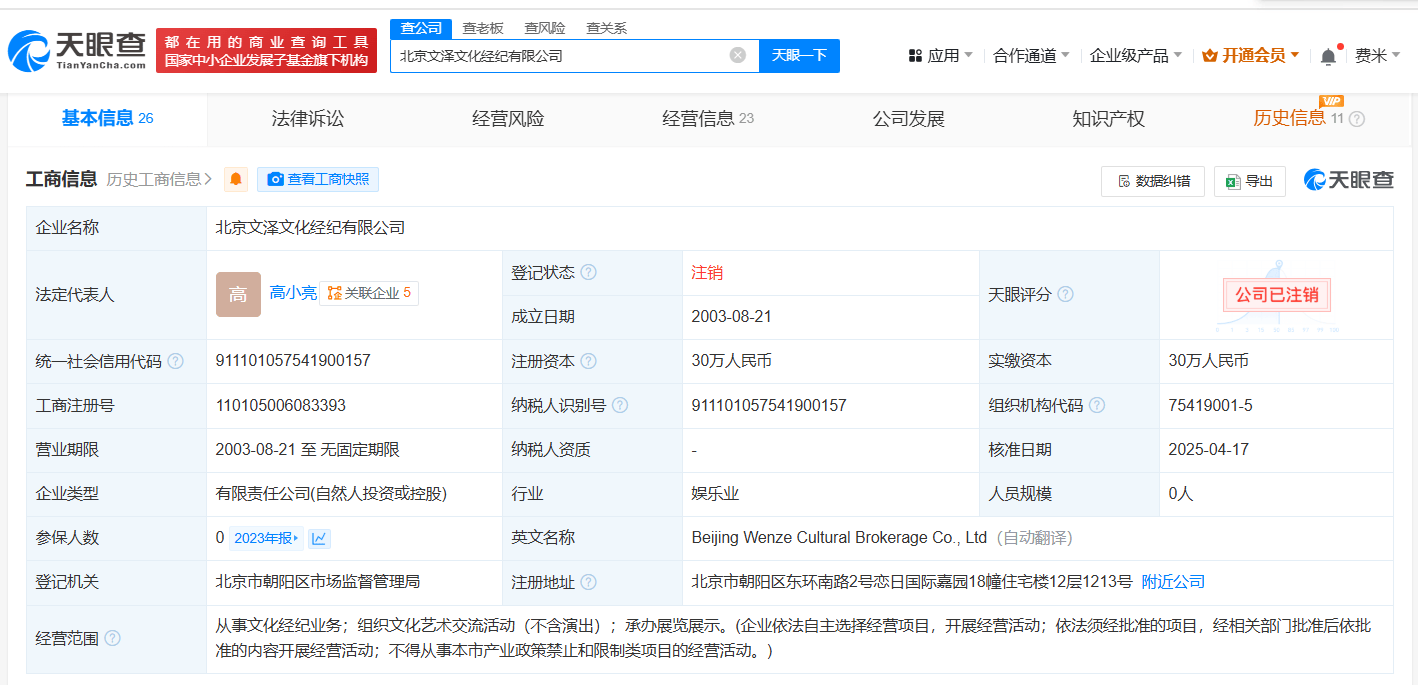Click the help icon next to 组织机构代码
The image size is (1418, 685).
point(1097,405)
